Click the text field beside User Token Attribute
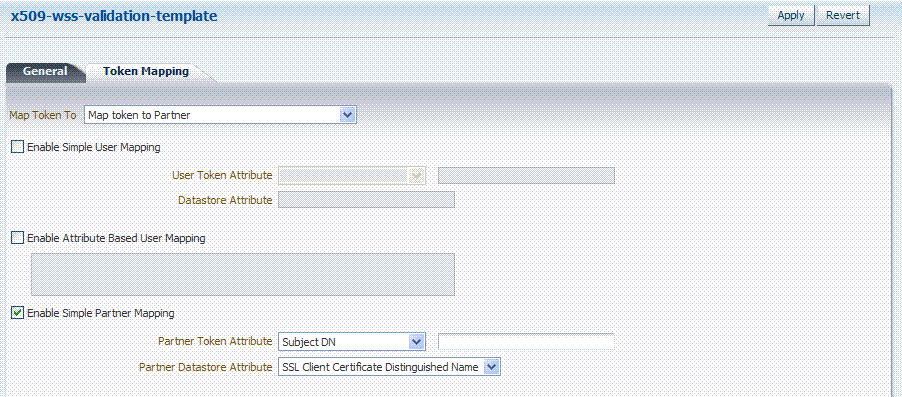Viewport: 902px width, 397px height. click(x=526, y=175)
